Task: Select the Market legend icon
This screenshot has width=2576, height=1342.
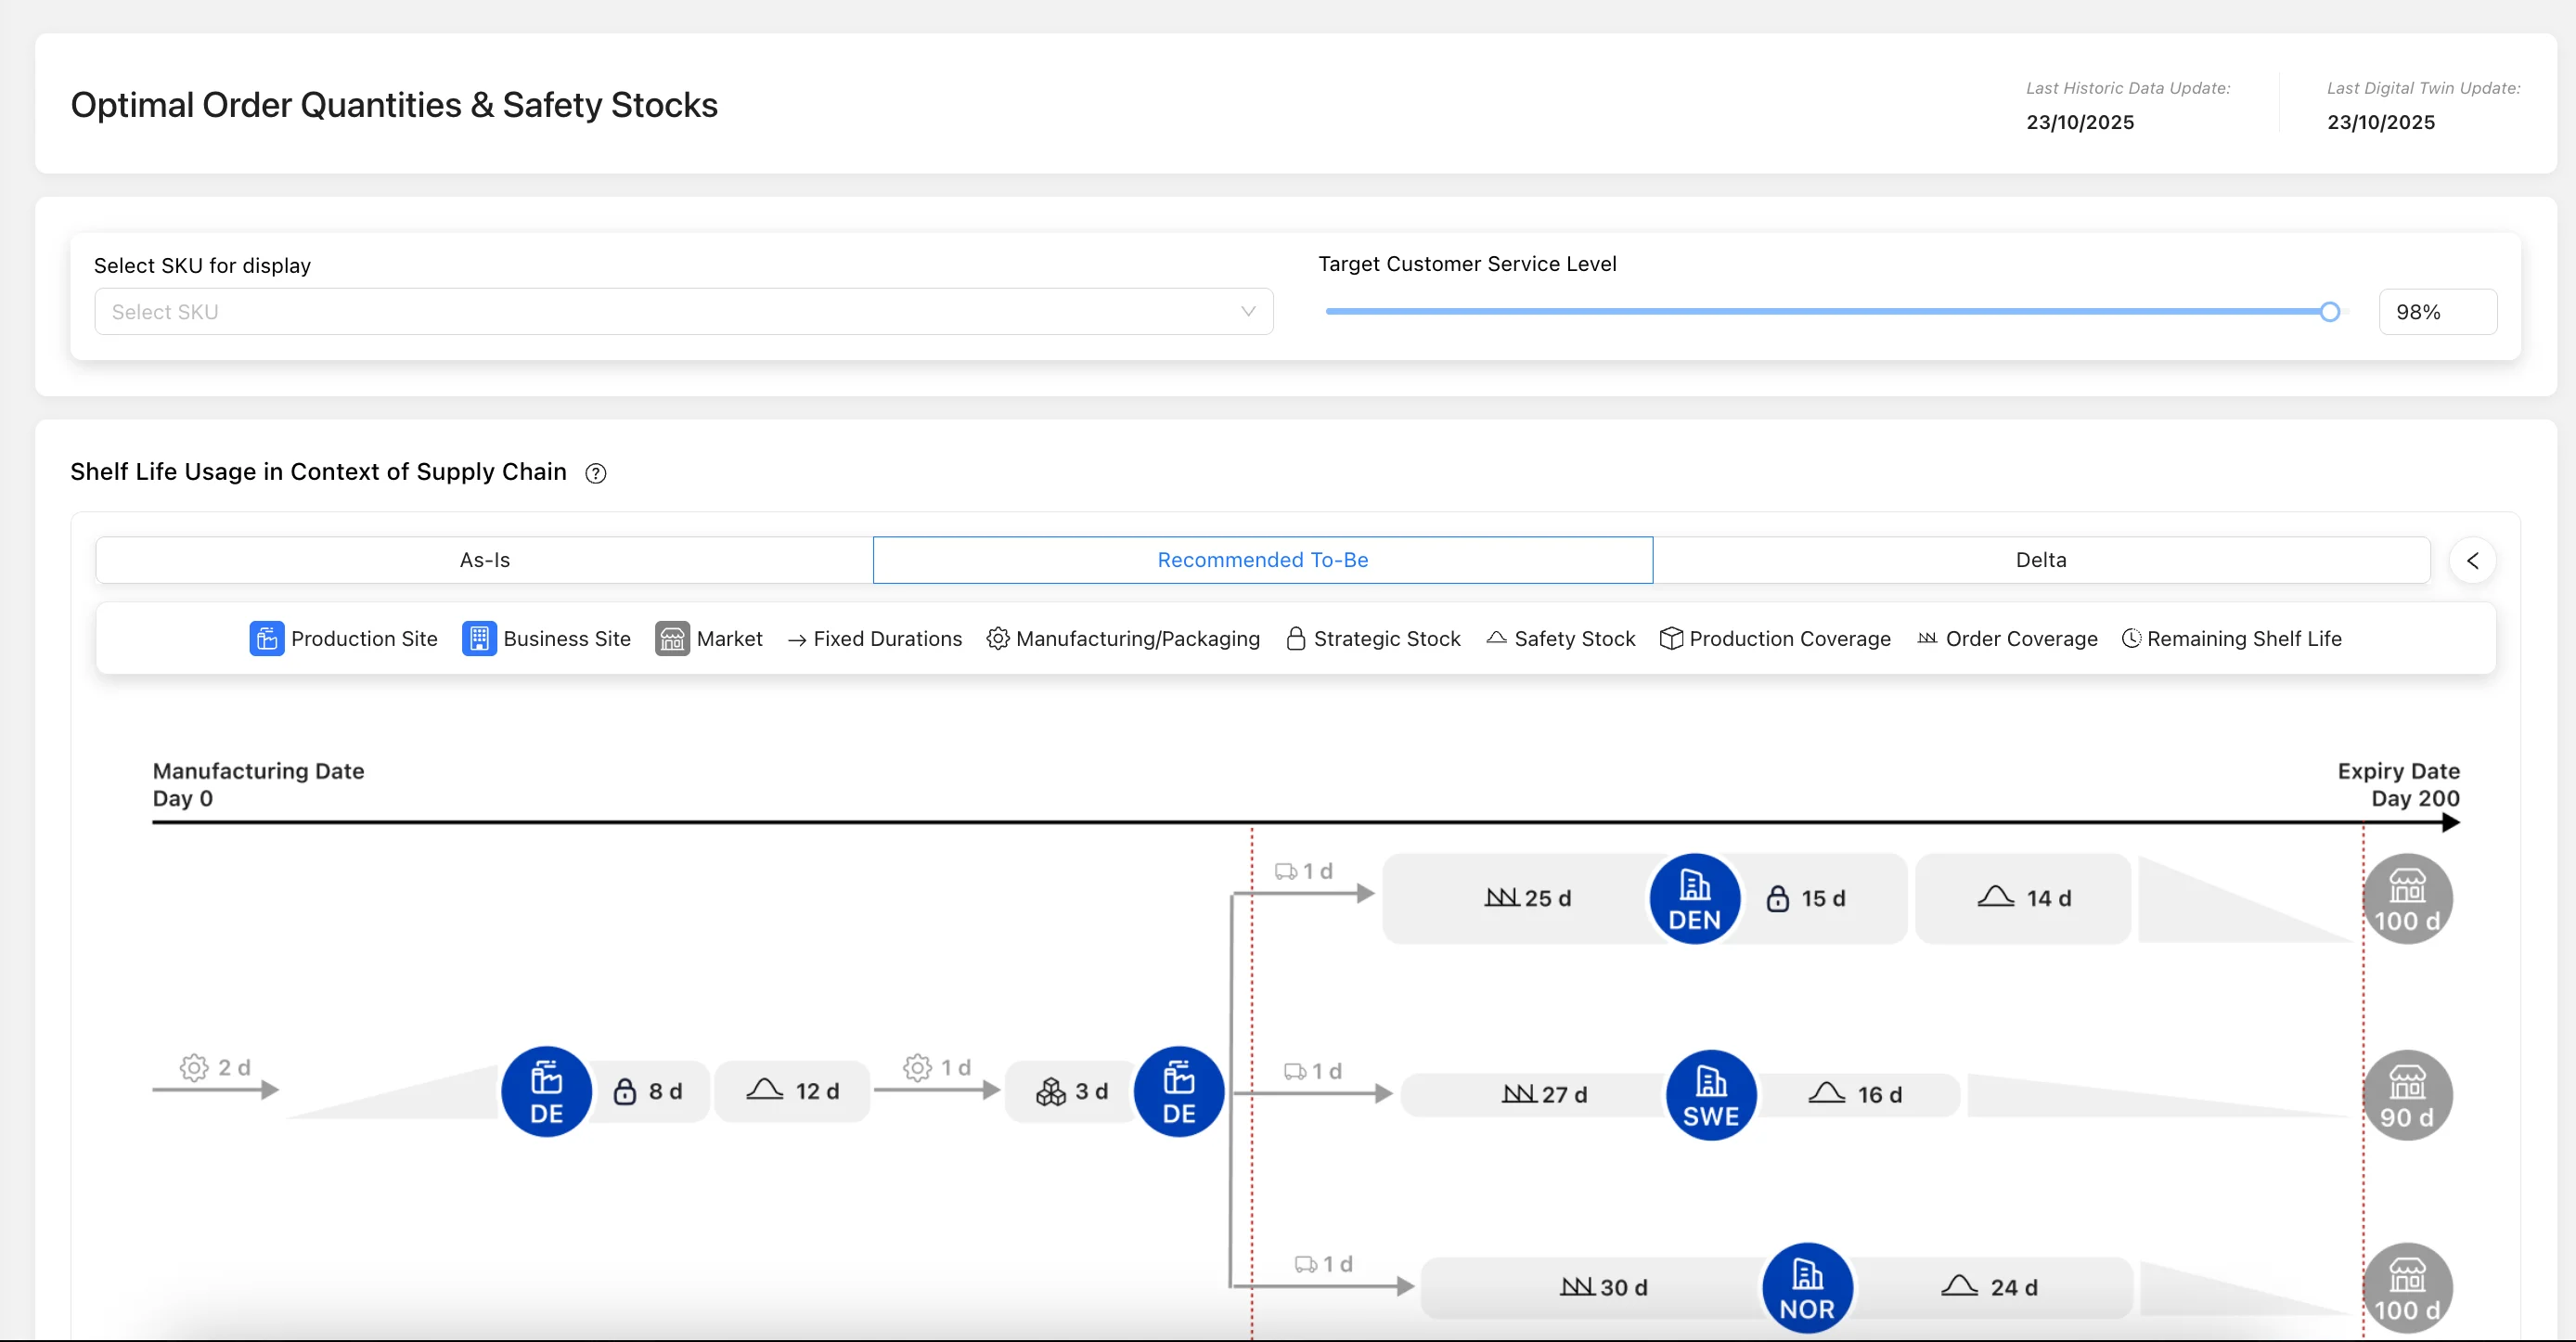Action: 672,638
